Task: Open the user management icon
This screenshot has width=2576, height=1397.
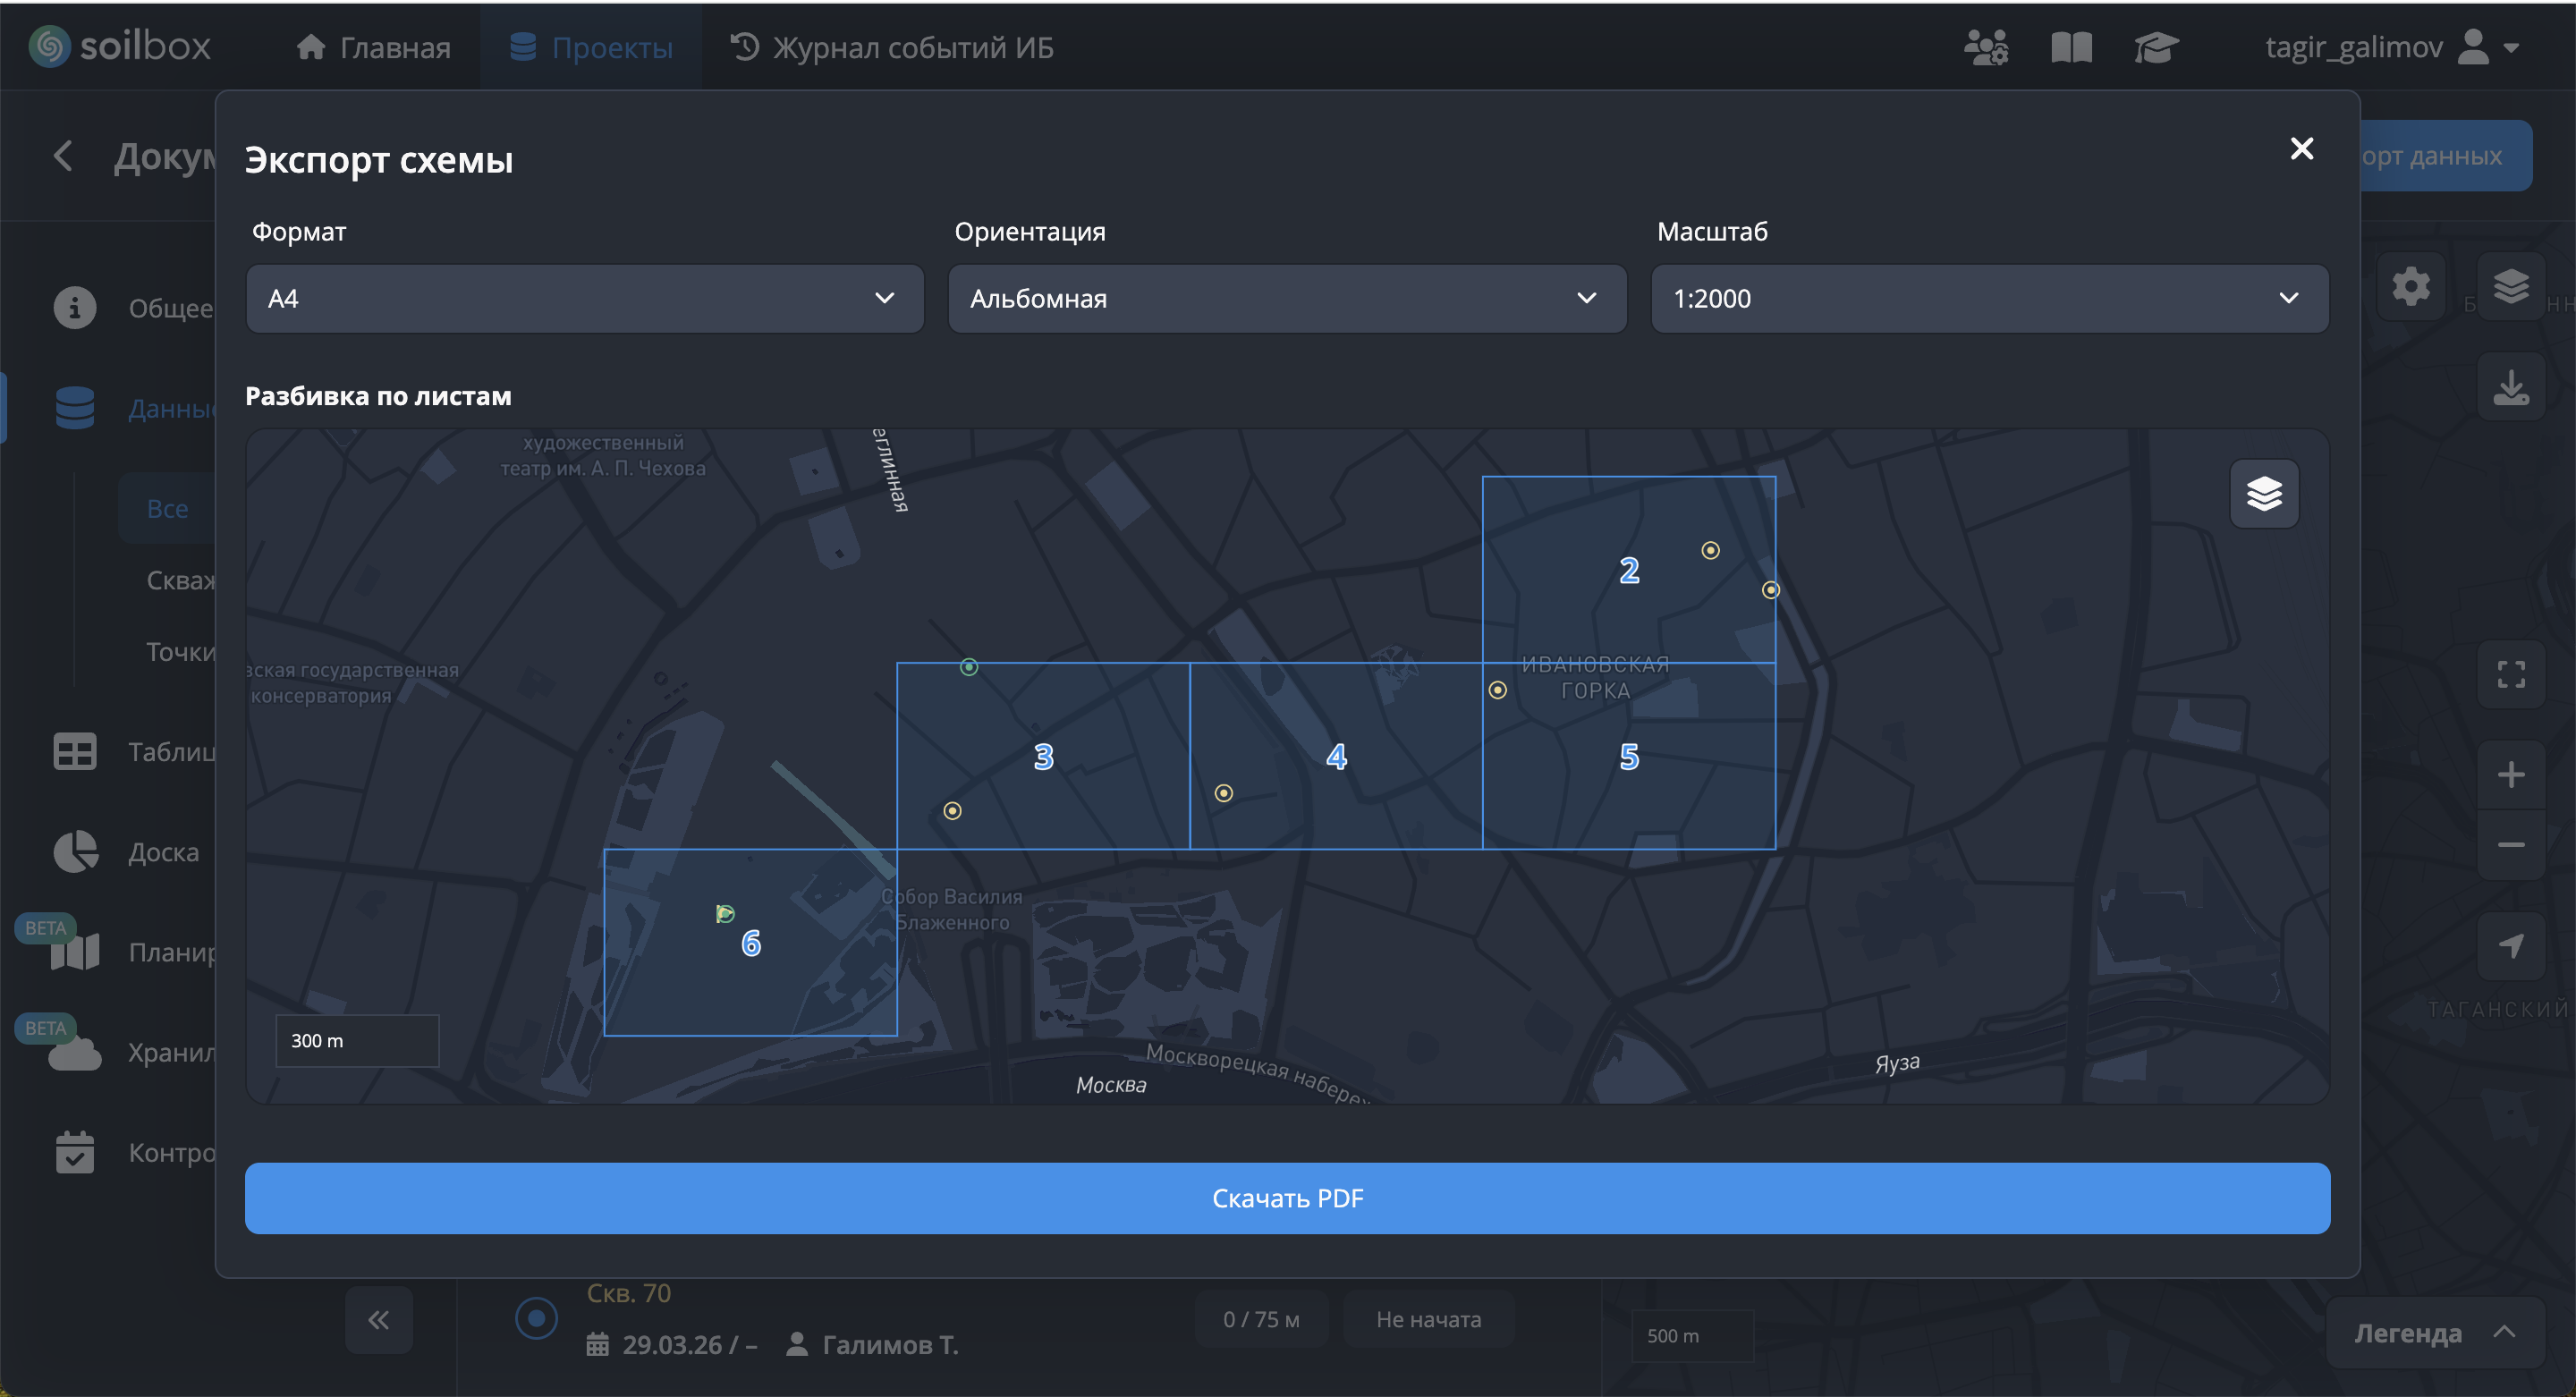Action: [1986, 47]
